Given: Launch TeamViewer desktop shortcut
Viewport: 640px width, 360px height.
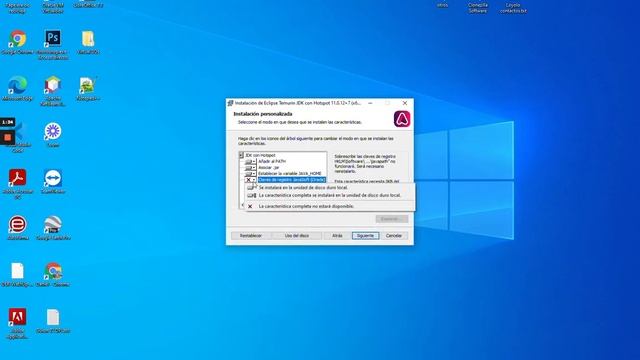Looking at the screenshot, I should point(53,178).
